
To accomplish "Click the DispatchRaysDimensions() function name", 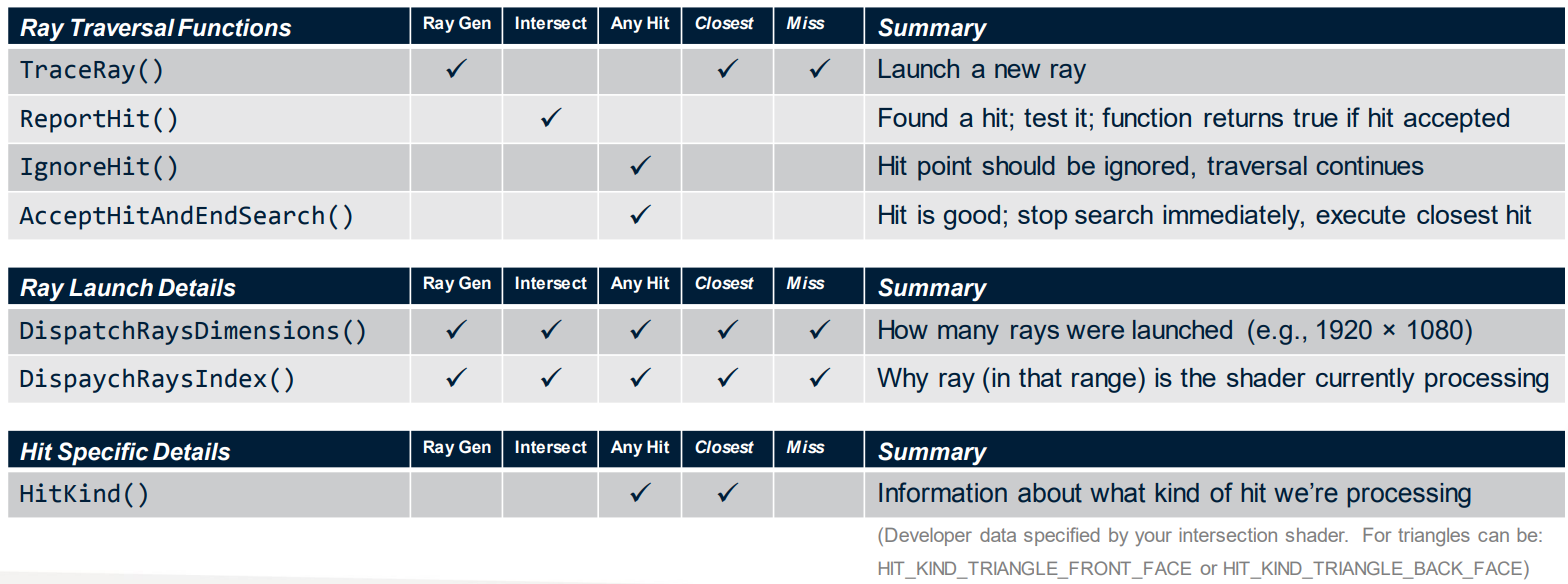I will click(x=194, y=331).
